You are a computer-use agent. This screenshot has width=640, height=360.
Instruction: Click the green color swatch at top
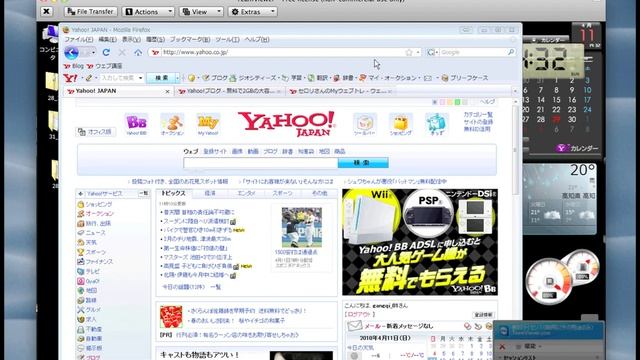pos(458,102)
